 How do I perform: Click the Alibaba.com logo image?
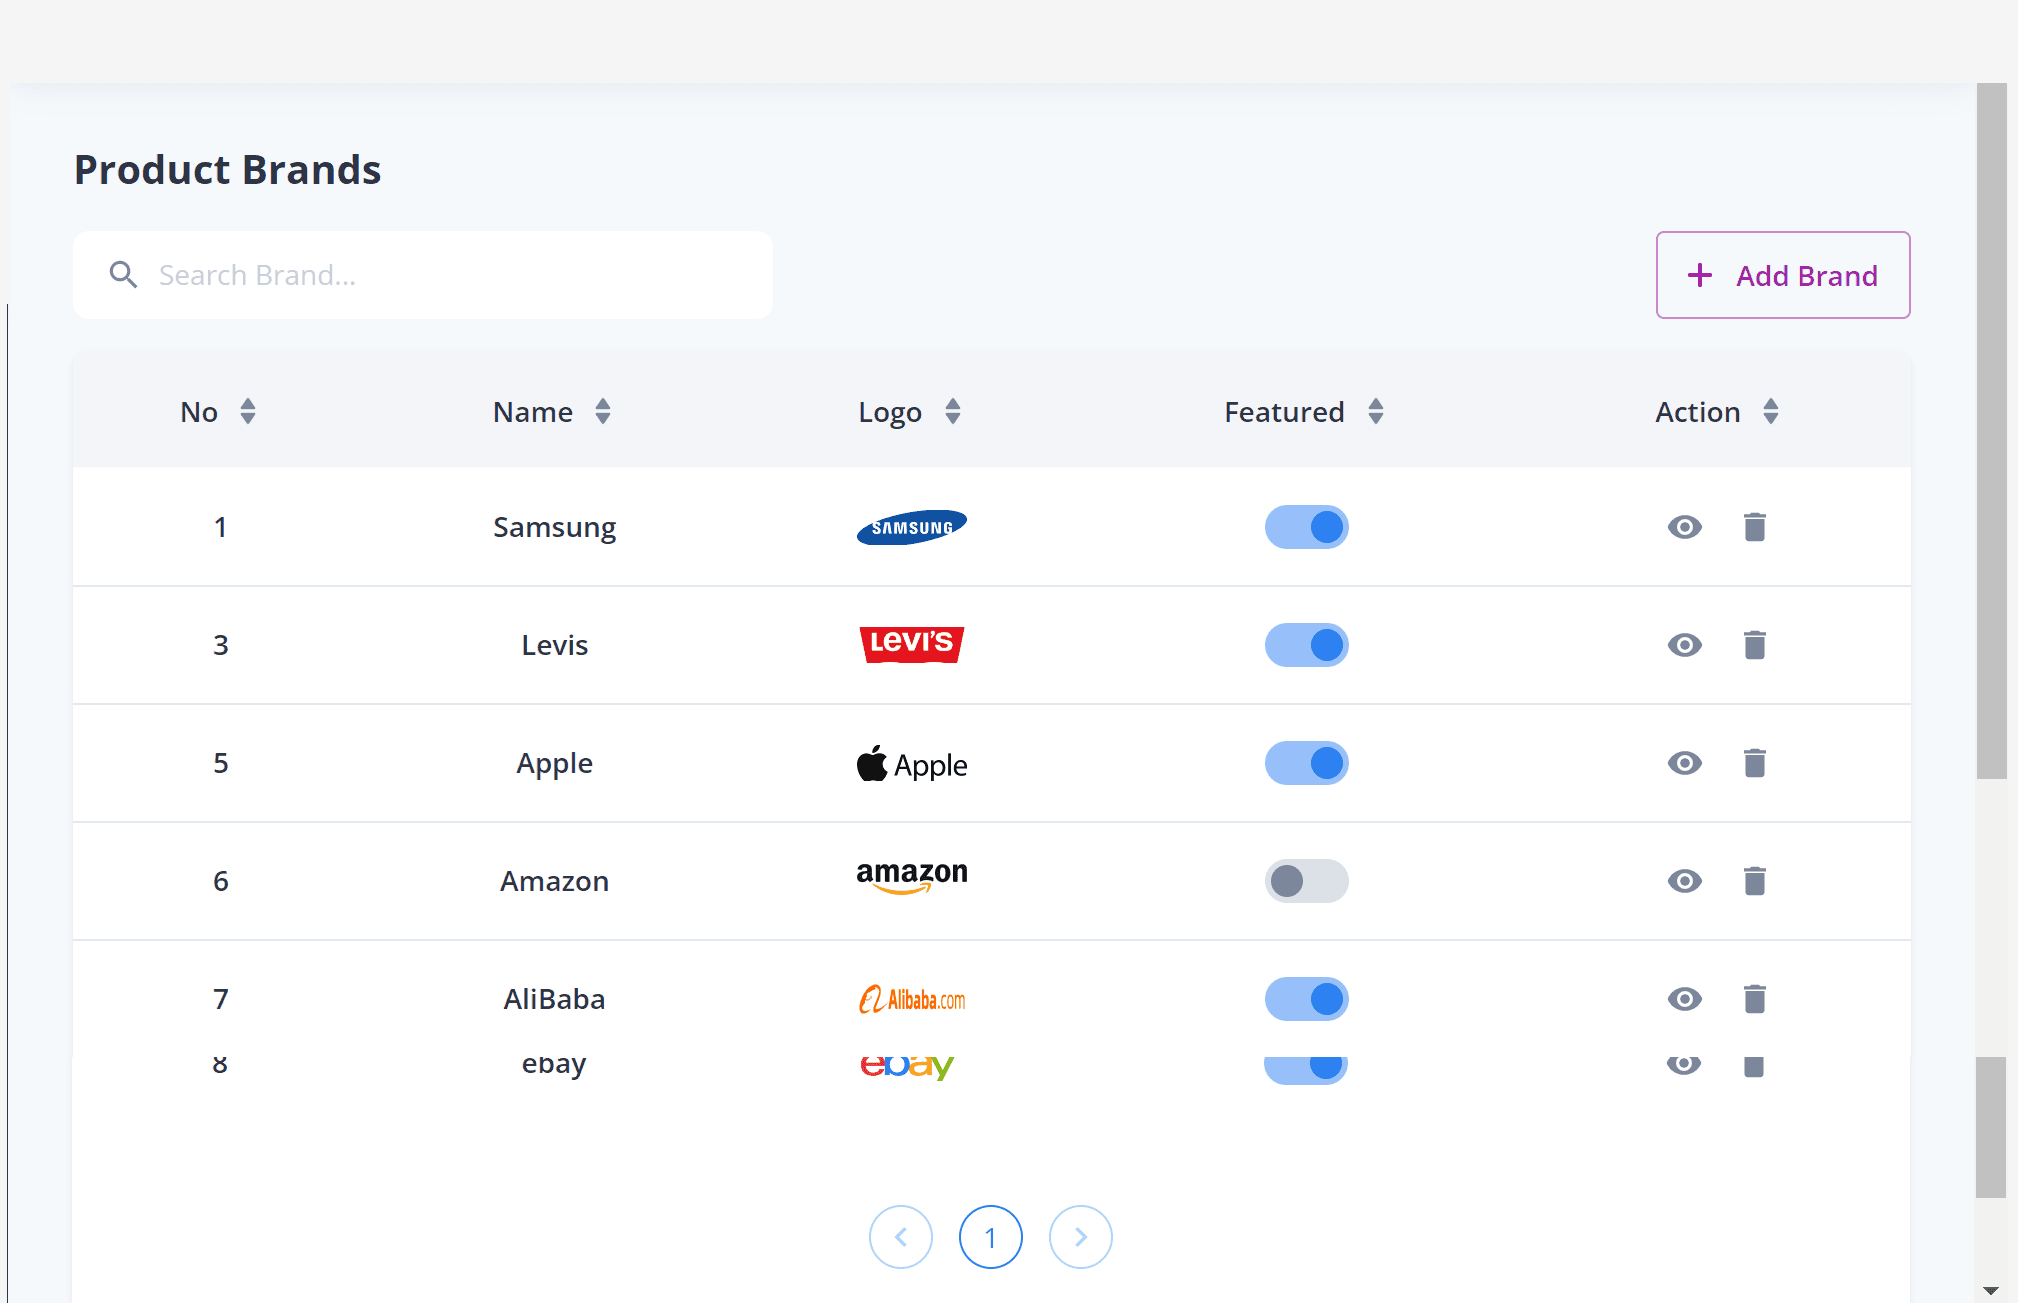click(912, 999)
